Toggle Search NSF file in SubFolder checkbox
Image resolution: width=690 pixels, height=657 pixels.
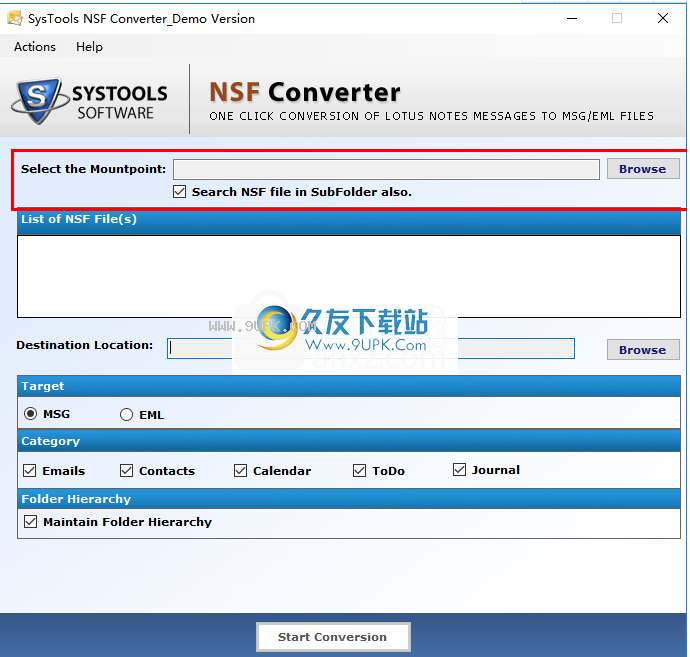pos(180,192)
